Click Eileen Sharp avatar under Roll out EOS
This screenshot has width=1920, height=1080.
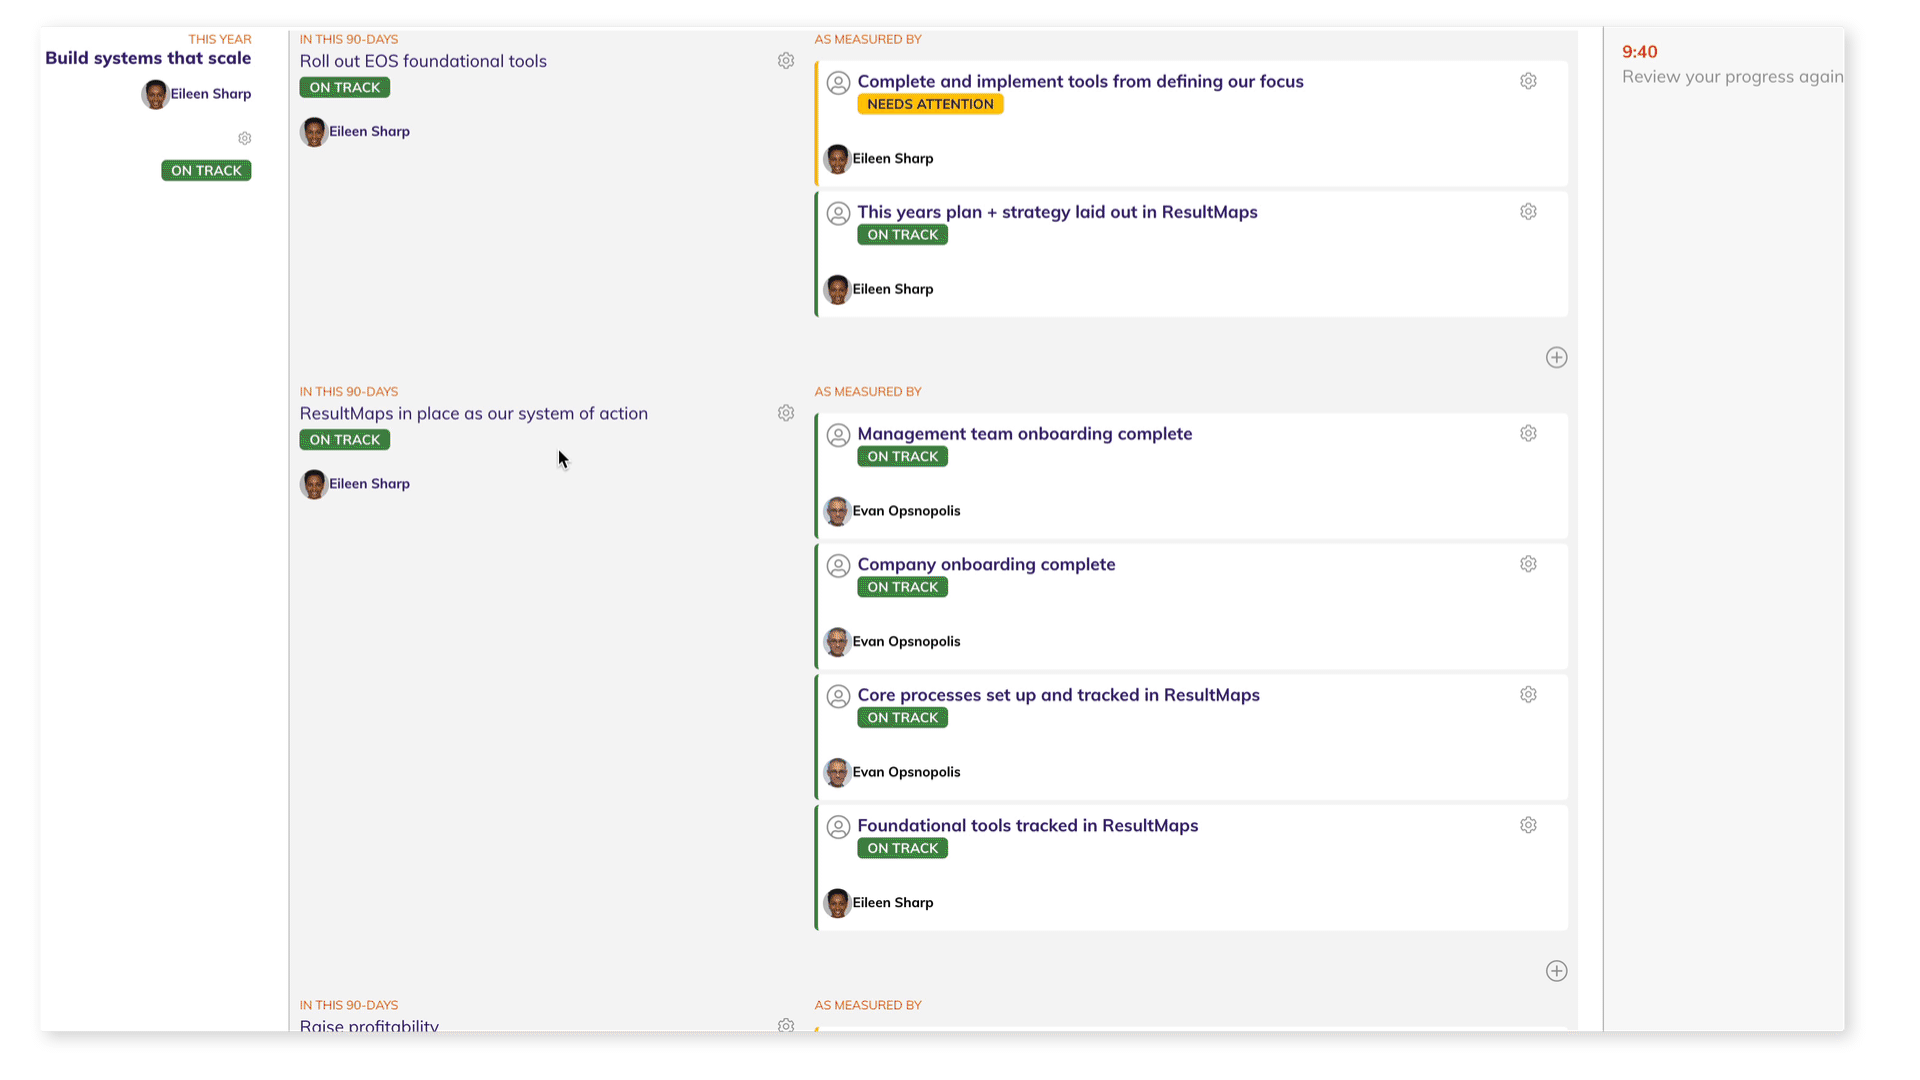point(314,132)
